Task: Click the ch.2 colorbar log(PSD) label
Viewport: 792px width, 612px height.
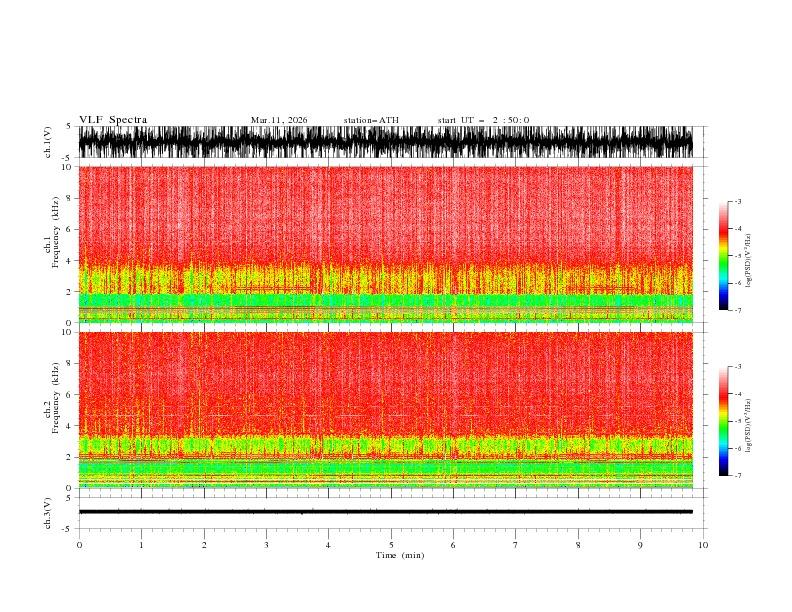Action: click(x=749, y=425)
